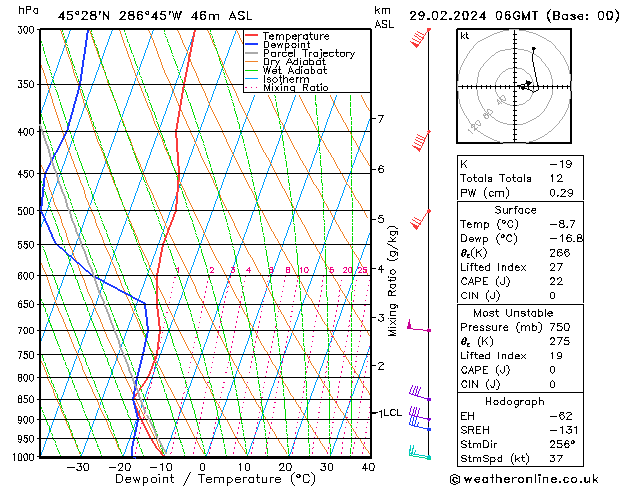The image size is (629, 486).
Task: Click the Most Unstable theta-e value 275
Action: click(560, 342)
